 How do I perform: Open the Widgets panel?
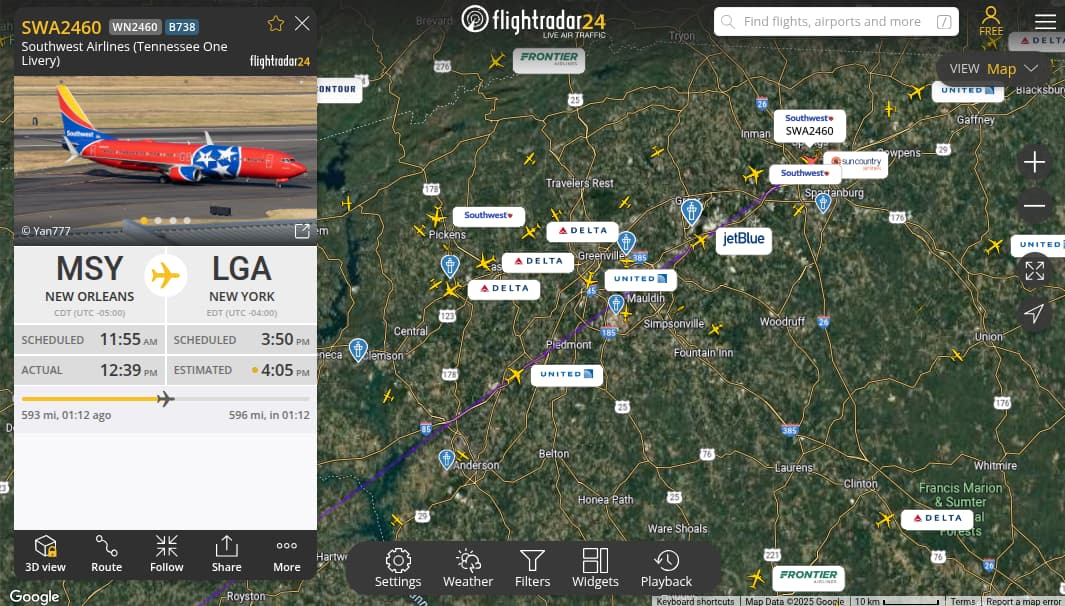[595, 569]
